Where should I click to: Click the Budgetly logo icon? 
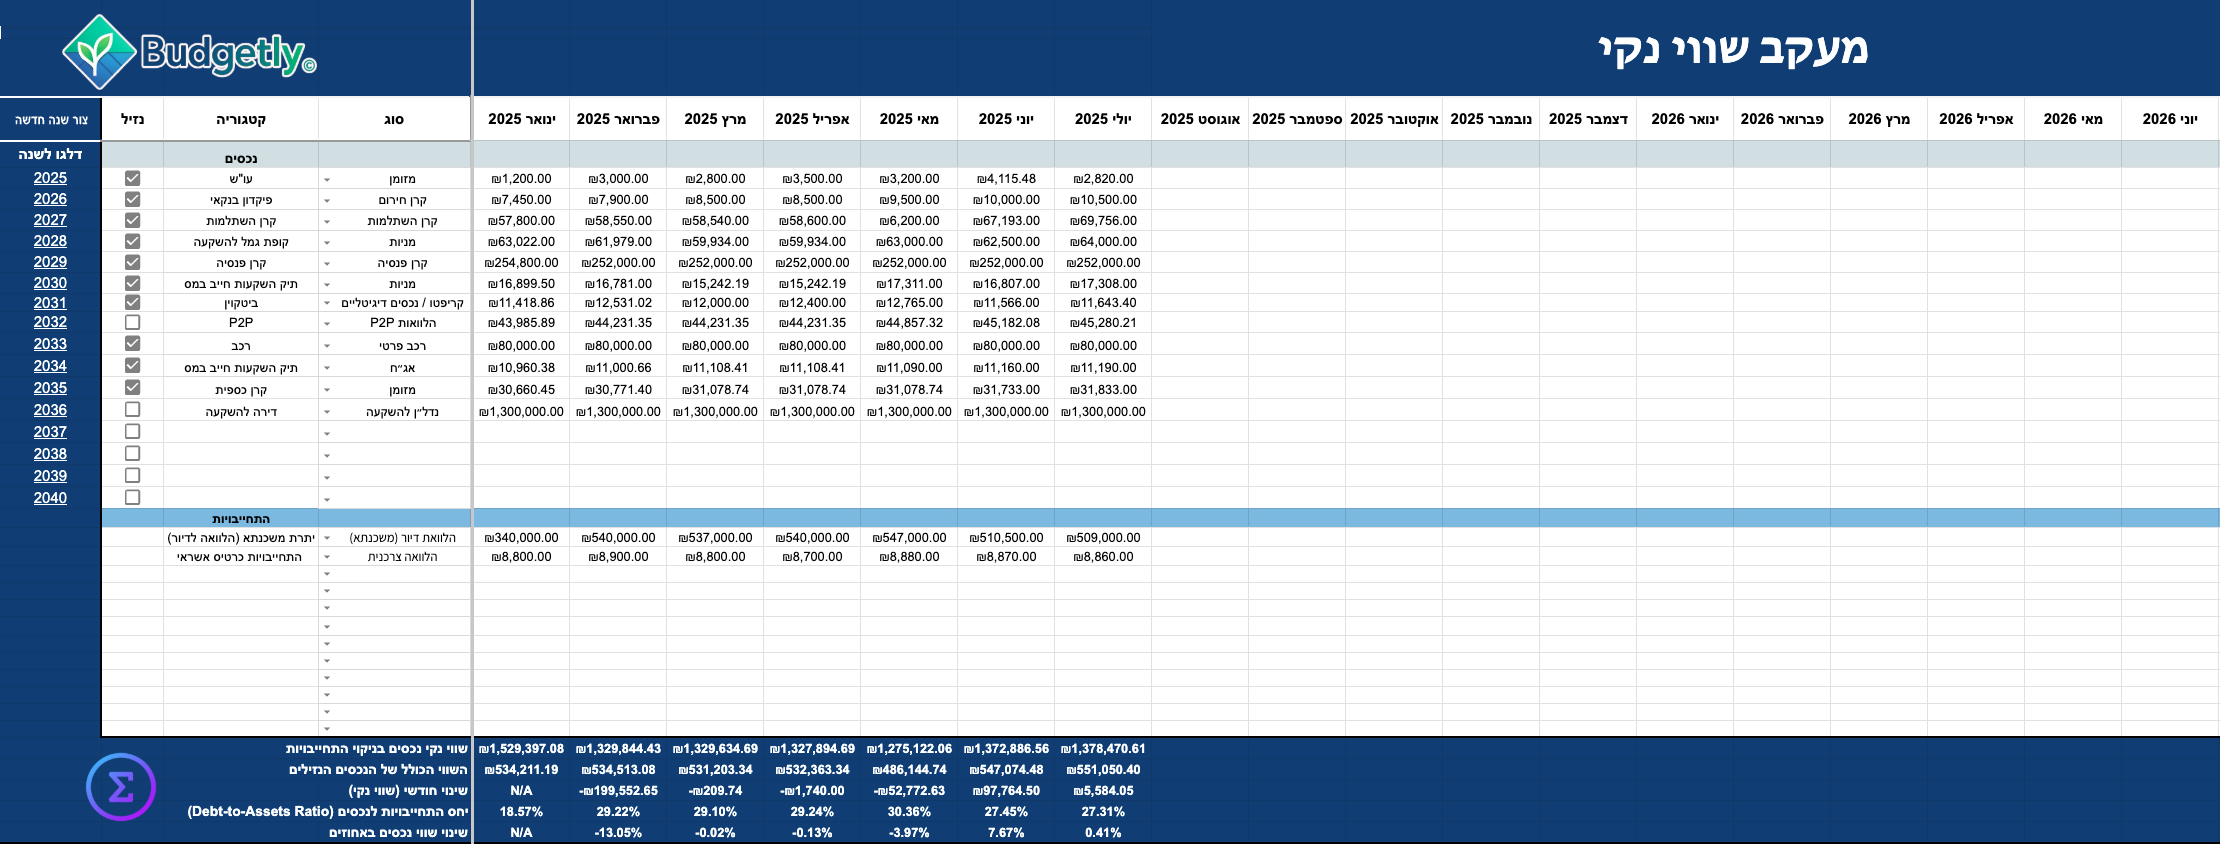(x=98, y=52)
